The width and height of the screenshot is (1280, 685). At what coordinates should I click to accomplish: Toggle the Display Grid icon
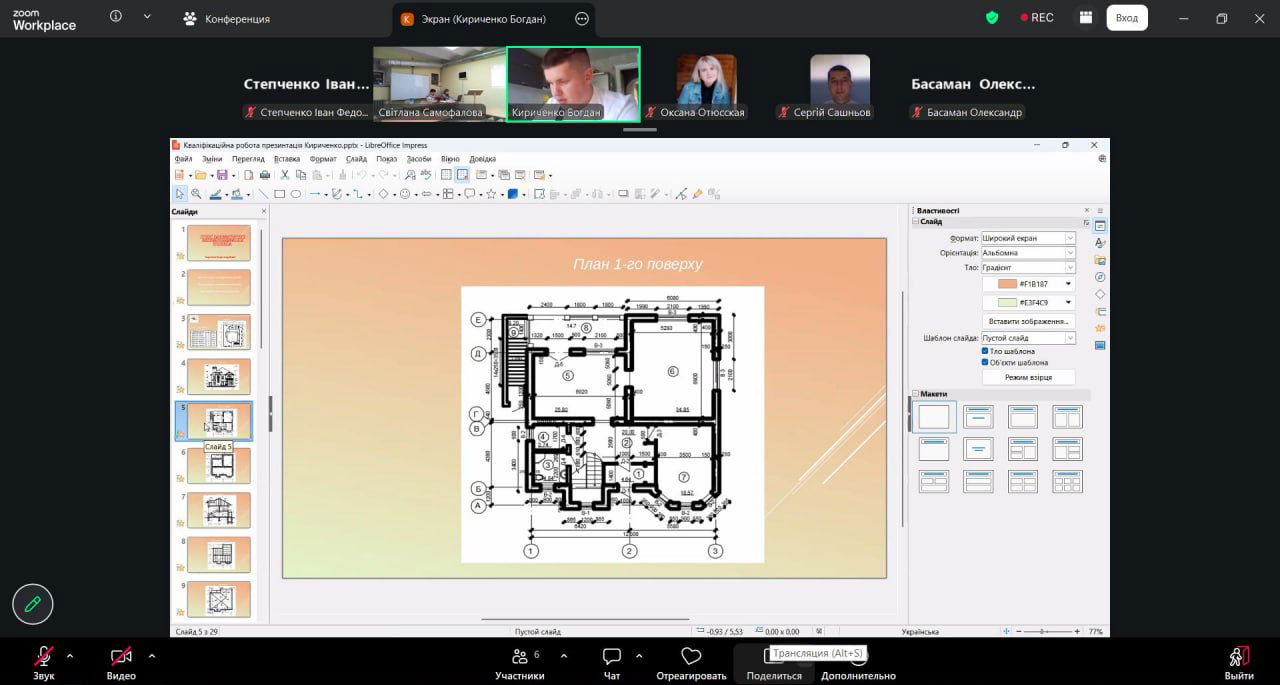click(x=446, y=175)
